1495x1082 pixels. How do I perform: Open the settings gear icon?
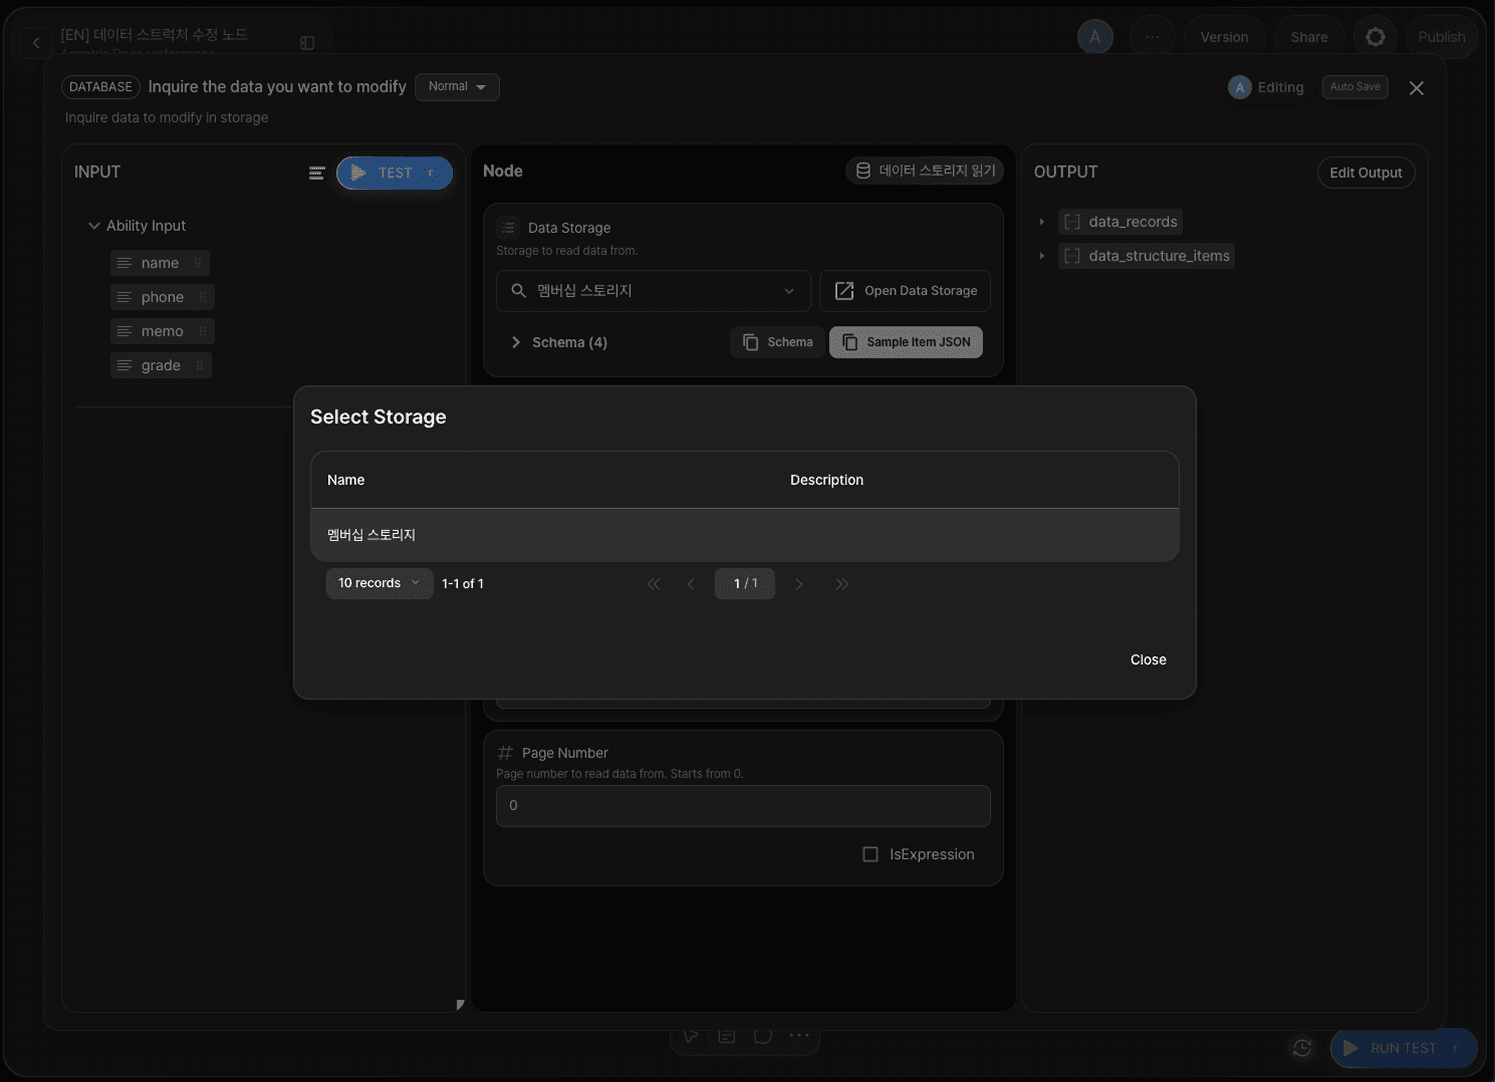(1375, 37)
